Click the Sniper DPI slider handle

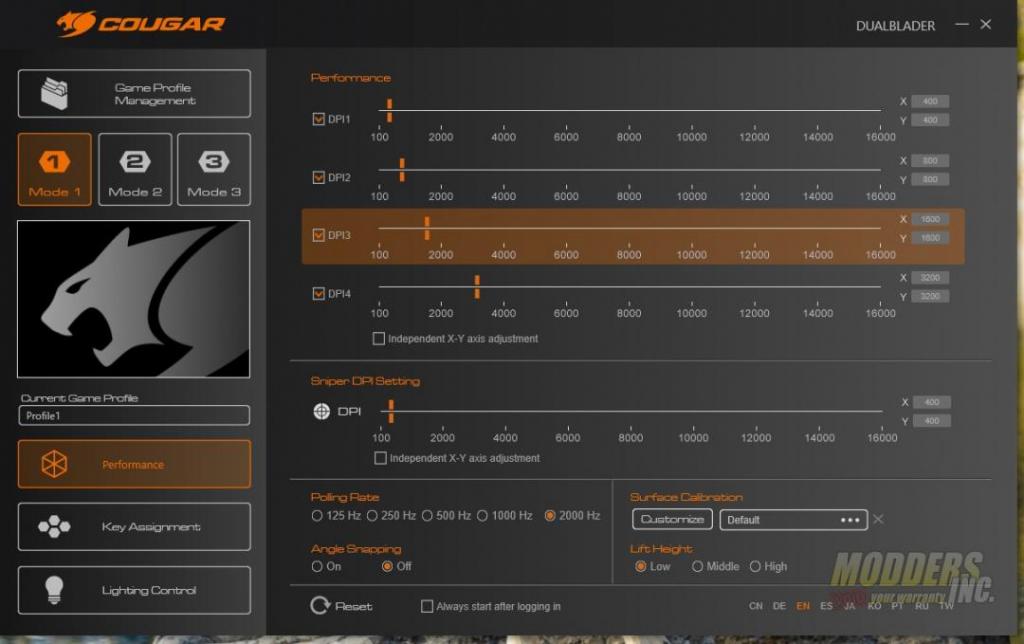point(391,411)
